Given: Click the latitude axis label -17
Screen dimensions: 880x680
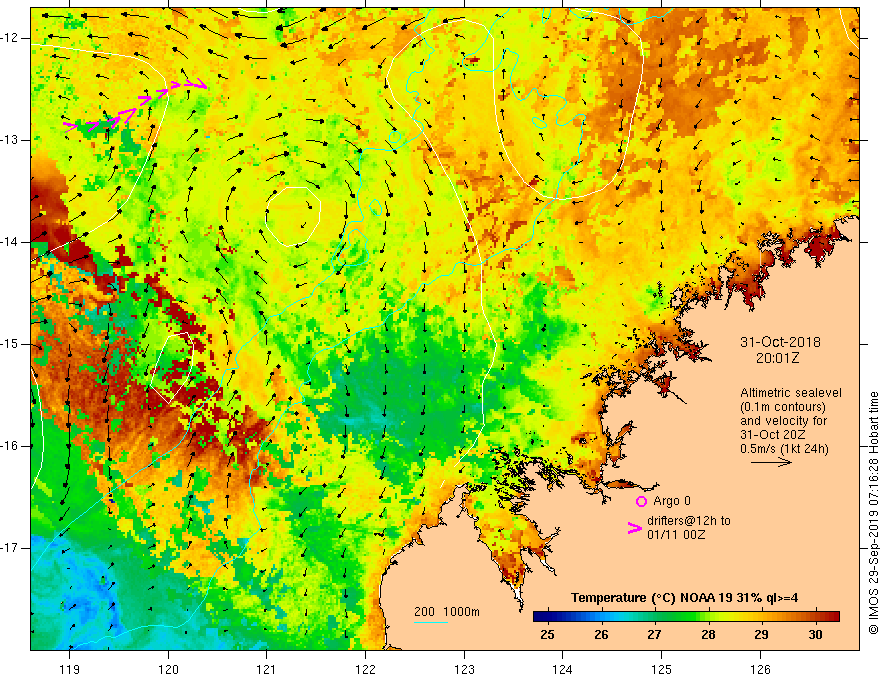Looking at the screenshot, I should point(10,548).
